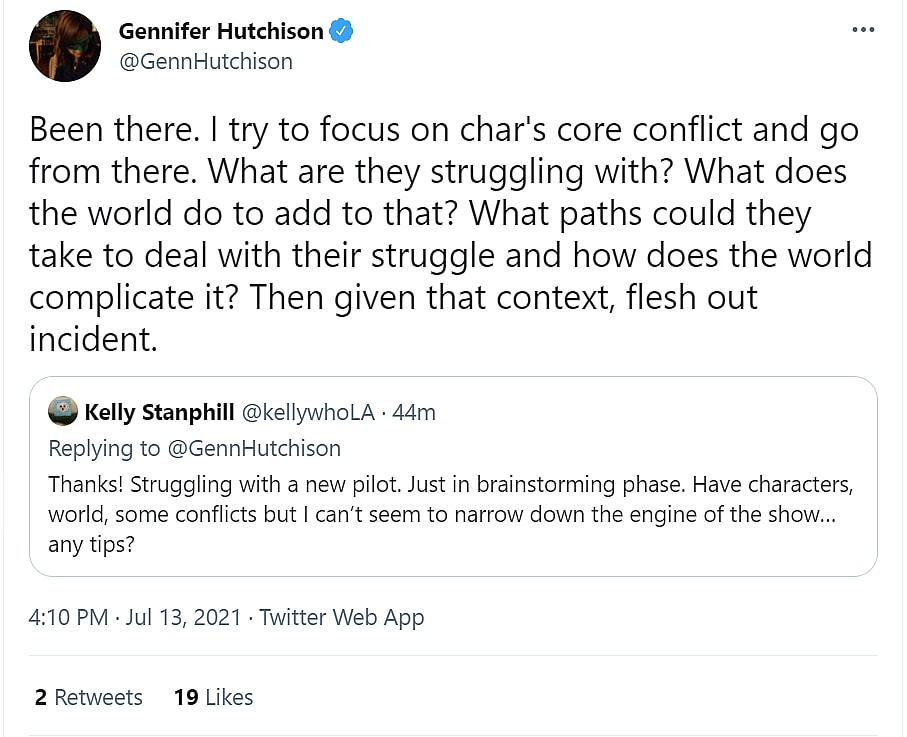Click the 44m timestamp on the quoted tweet

[414, 412]
